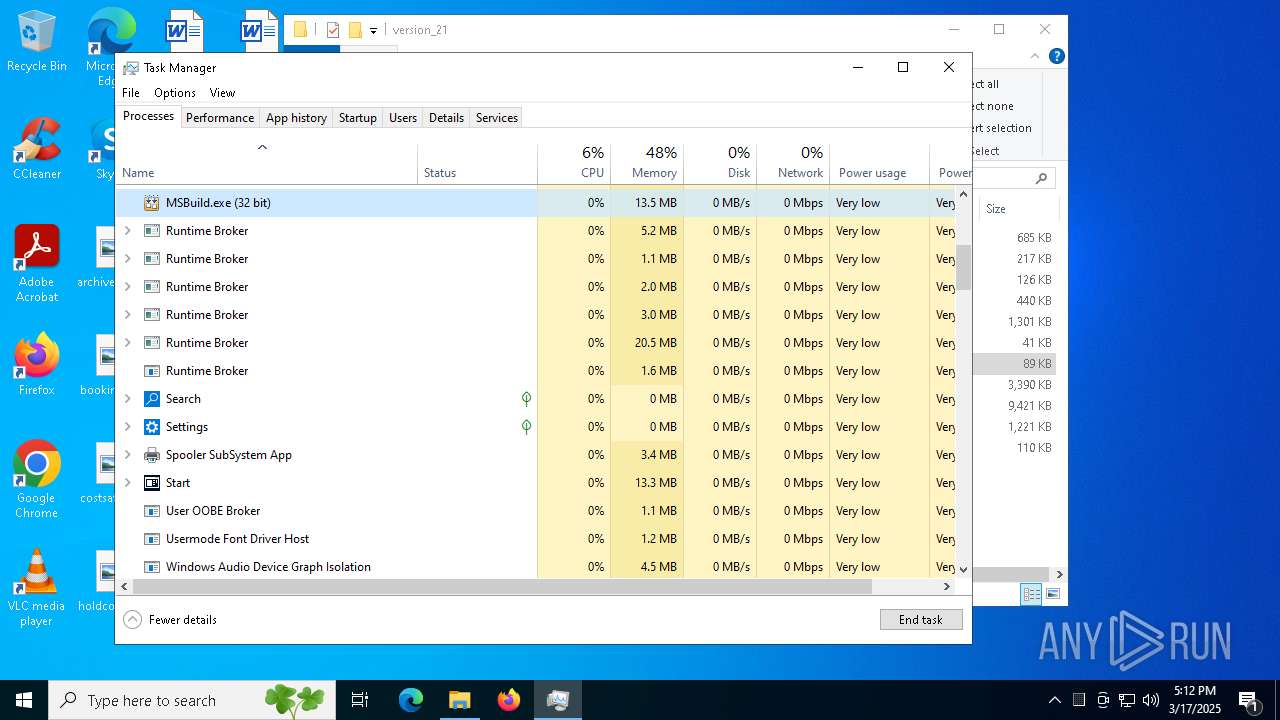Screen dimensions: 1280x720
Task: Open Recycle Bin on desktop
Action: click(x=37, y=42)
